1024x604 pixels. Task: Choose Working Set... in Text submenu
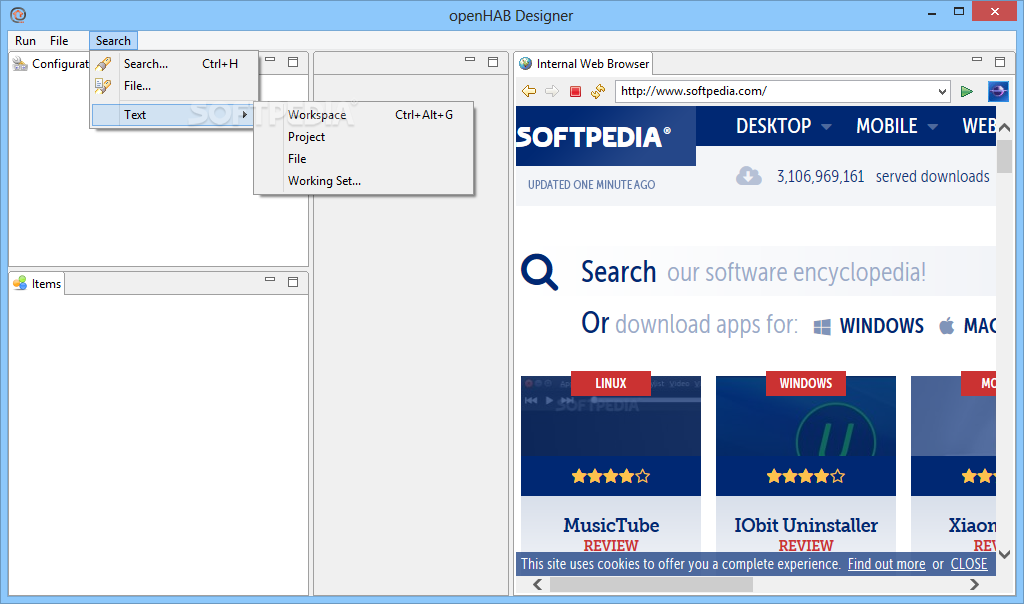point(364,181)
